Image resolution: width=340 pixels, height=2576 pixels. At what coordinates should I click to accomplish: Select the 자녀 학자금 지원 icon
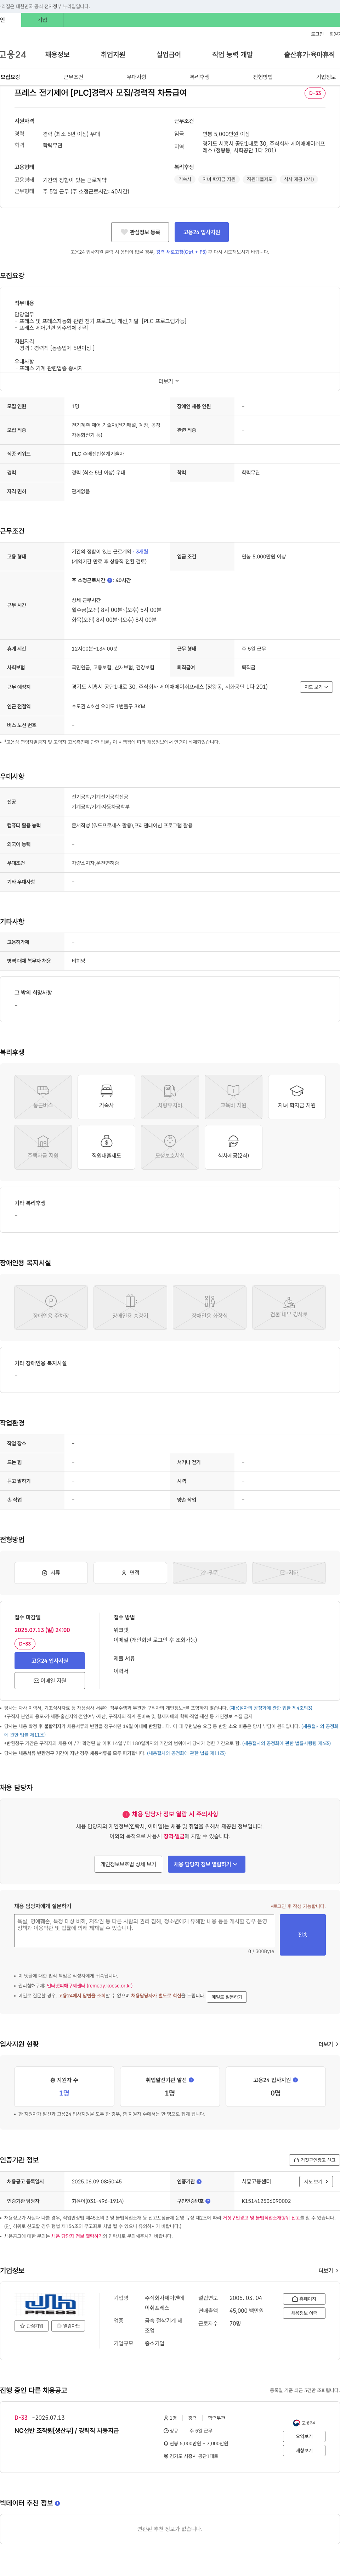pyautogui.click(x=297, y=1097)
